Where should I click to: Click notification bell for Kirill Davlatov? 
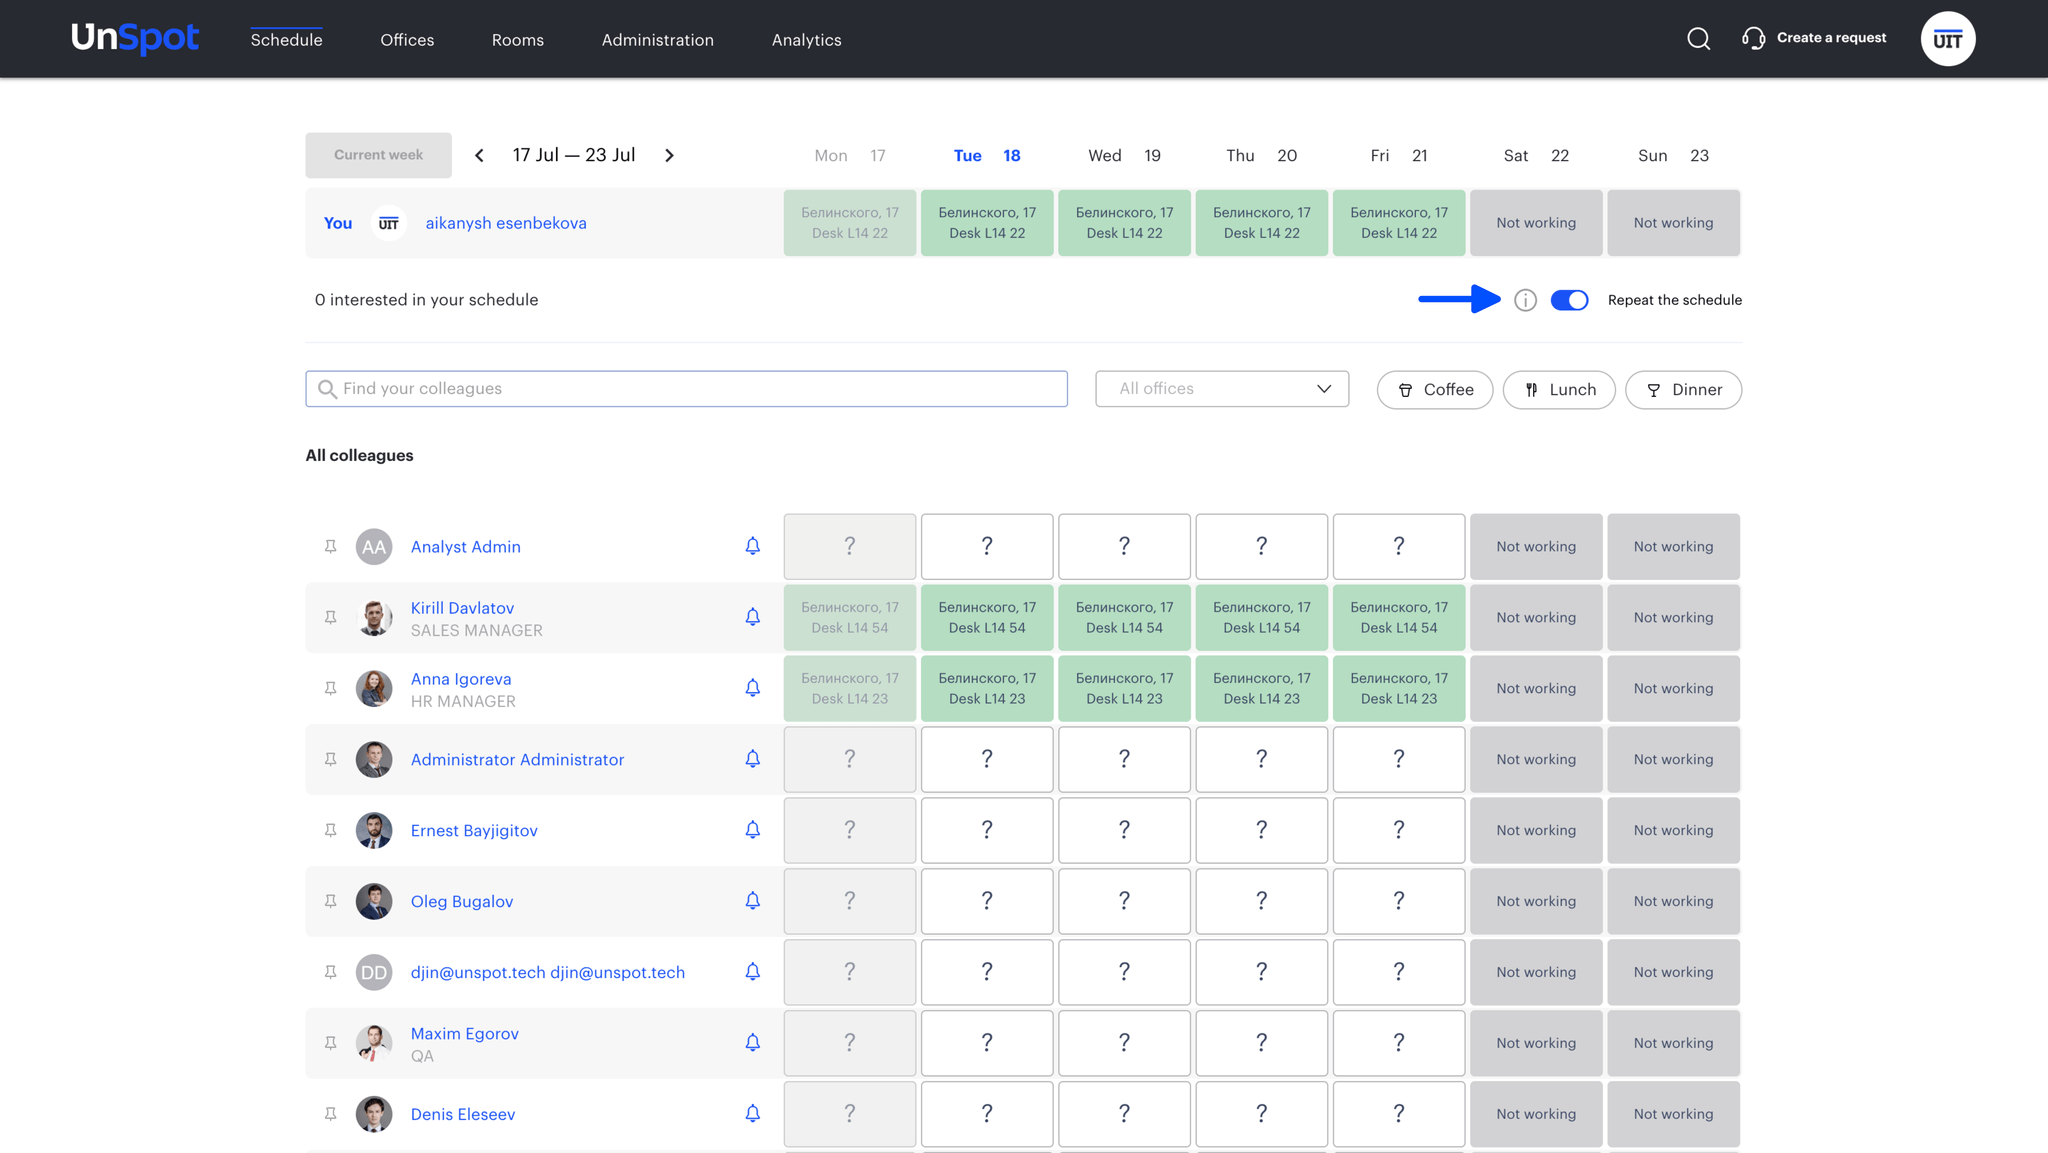[752, 617]
